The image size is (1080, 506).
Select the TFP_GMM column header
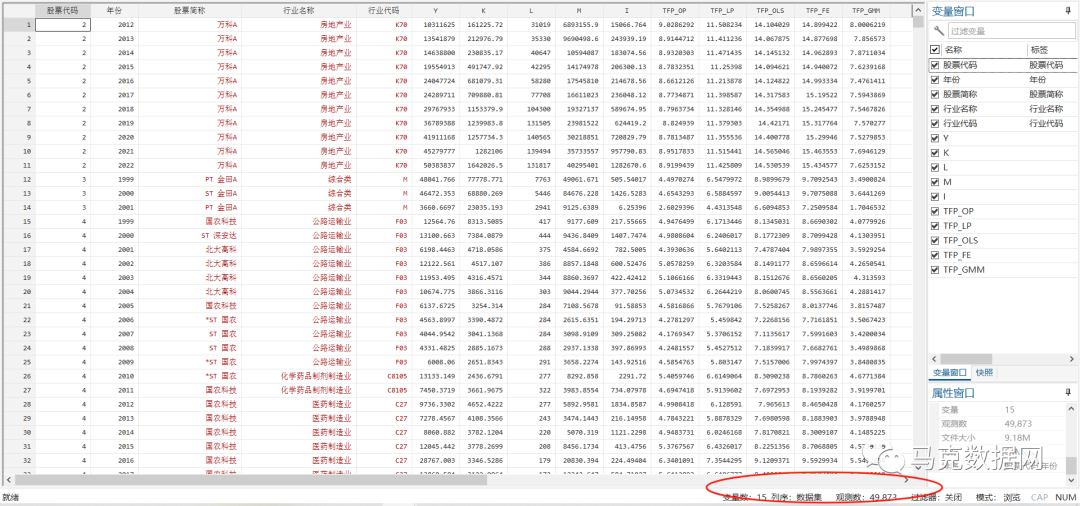coord(866,11)
